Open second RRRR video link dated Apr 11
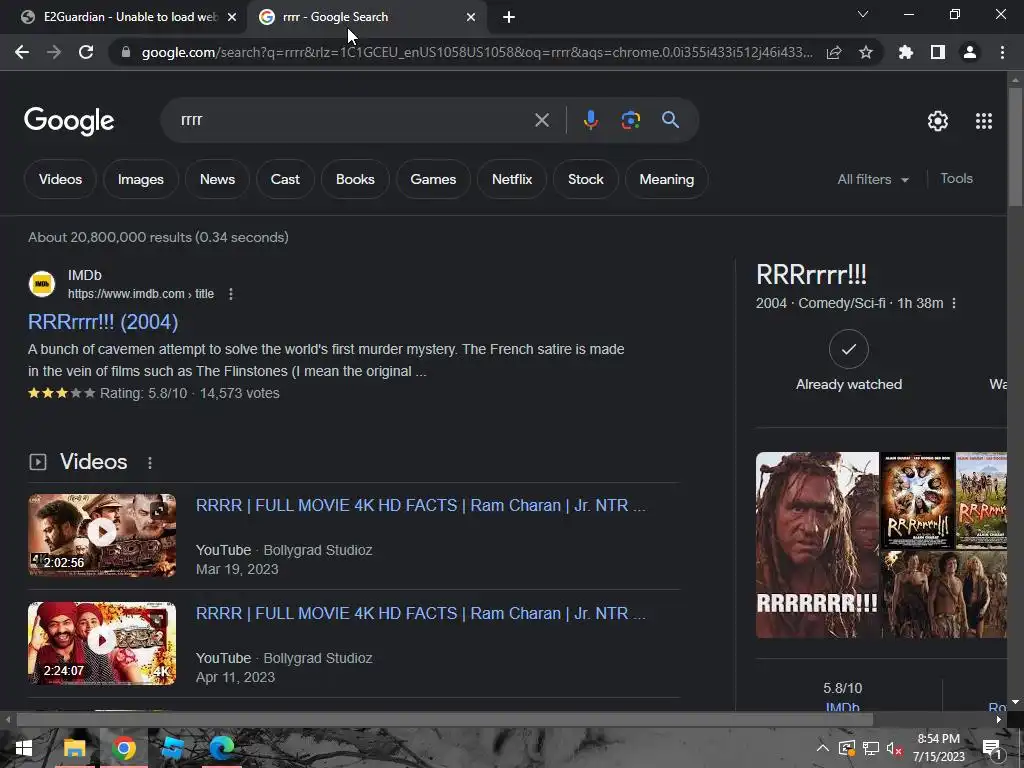The height and width of the screenshot is (768, 1024). tap(421, 613)
